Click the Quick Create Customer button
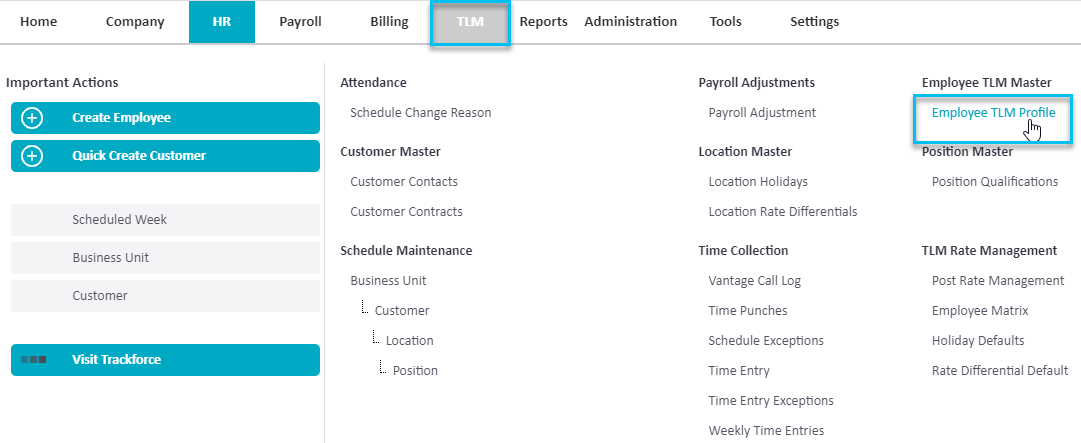Image resolution: width=1081 pixels, height=443 pixels. tap(165, 156)
